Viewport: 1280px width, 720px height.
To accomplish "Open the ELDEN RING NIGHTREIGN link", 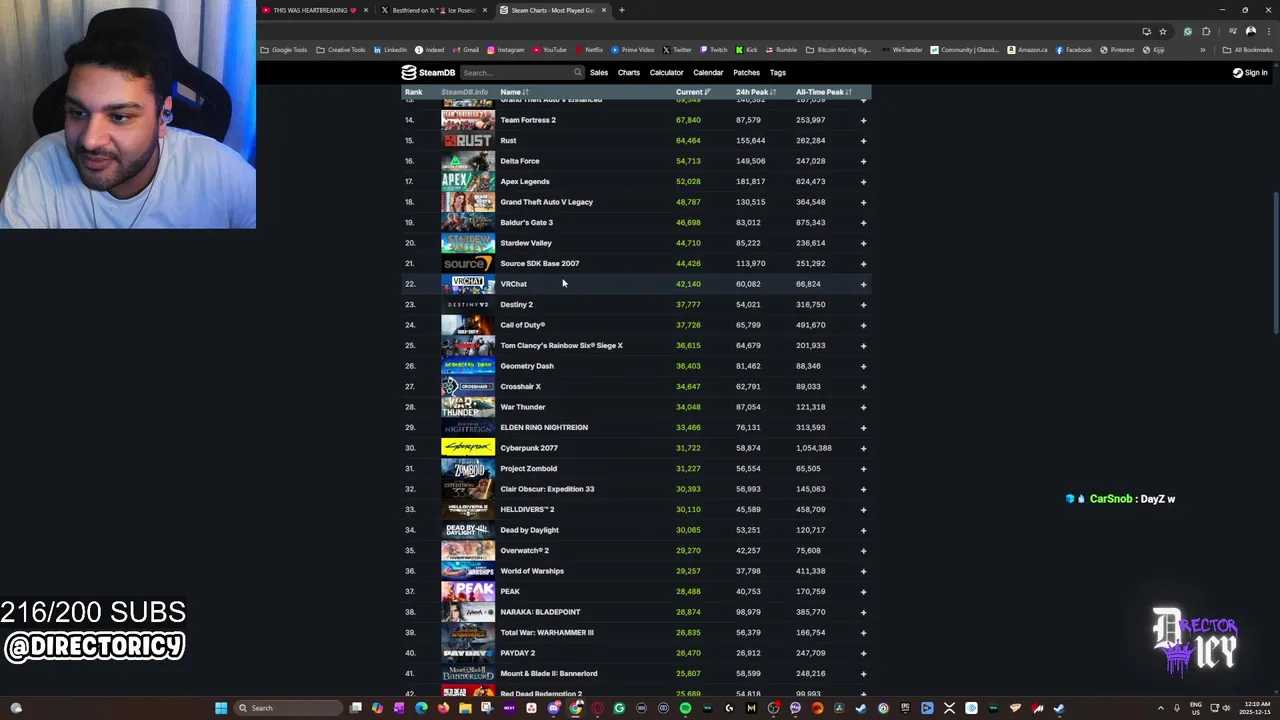I will 544,428.
